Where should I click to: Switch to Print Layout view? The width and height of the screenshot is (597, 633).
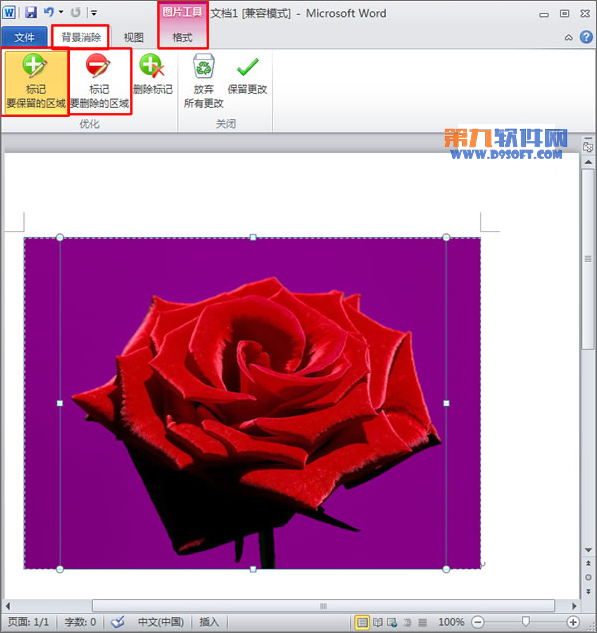point(362,622)
